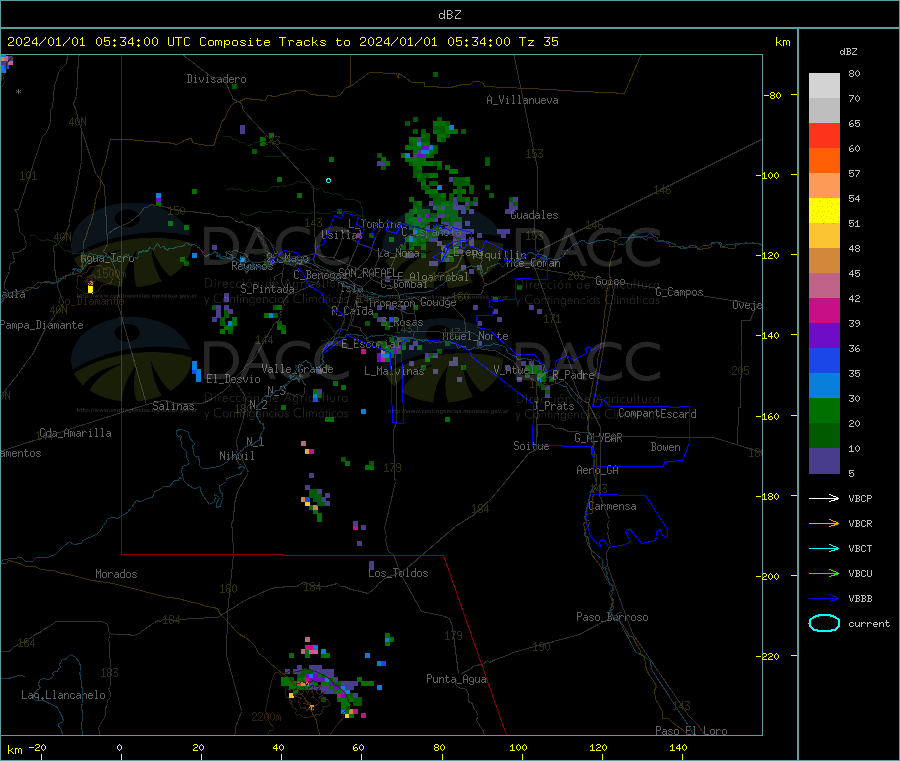Click the 2200m elevation contour label
The image size is (900, 761).
[266, 717]
